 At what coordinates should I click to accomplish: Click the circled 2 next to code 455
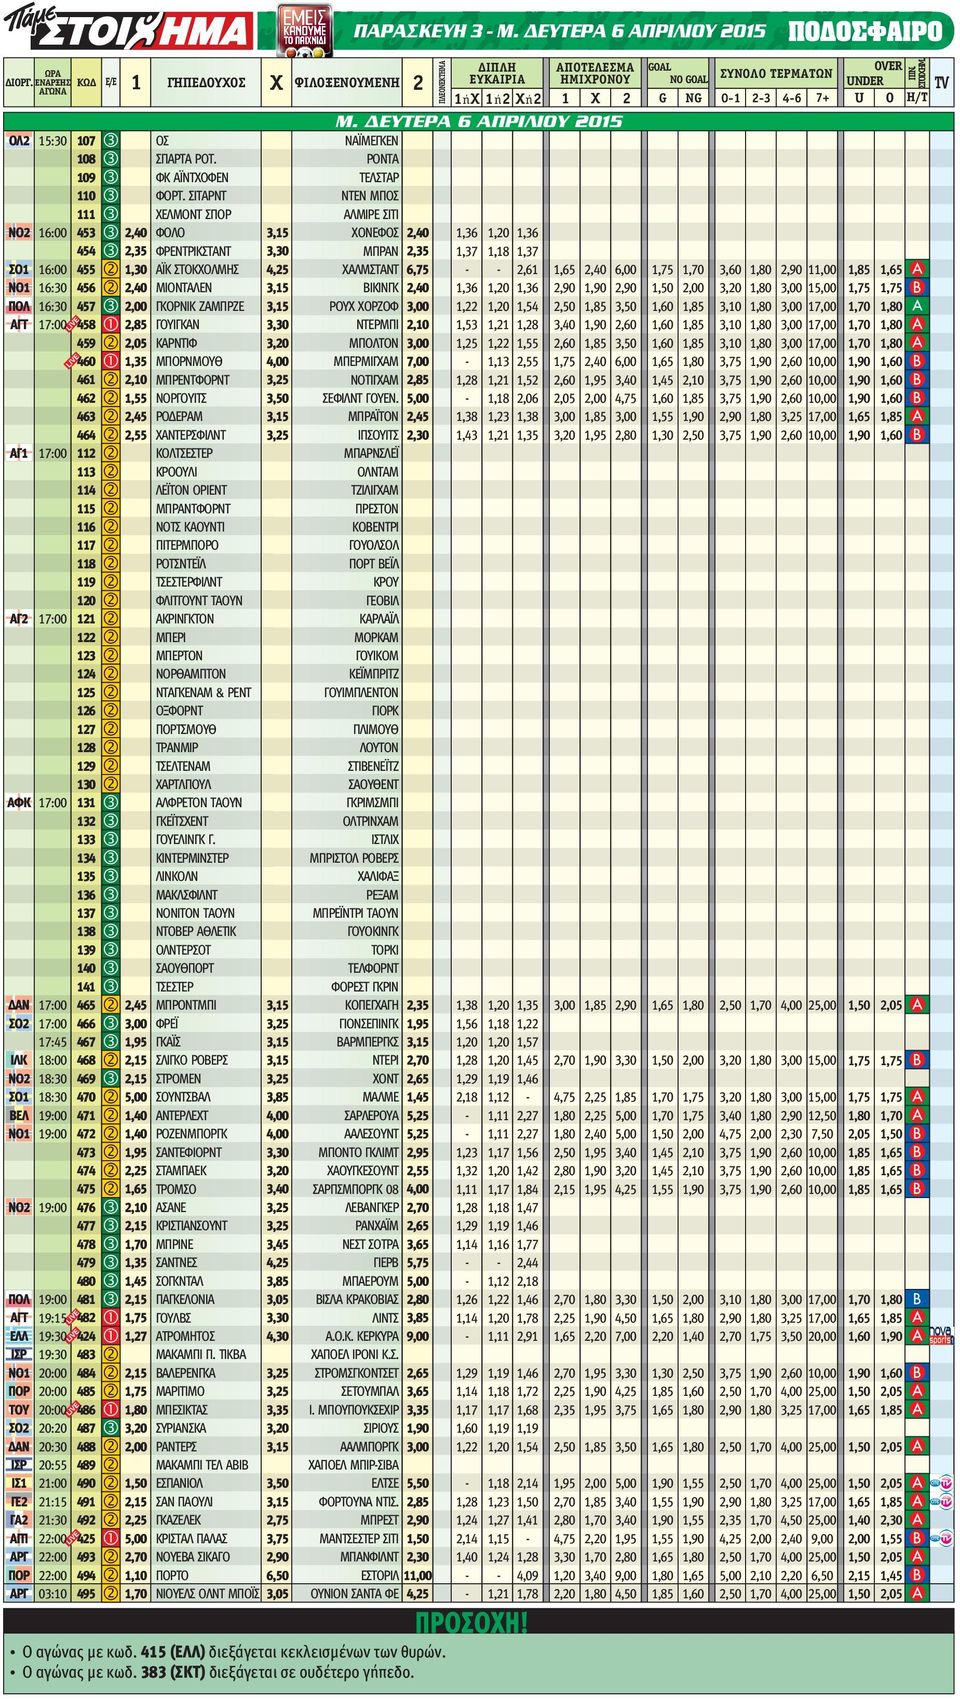point(110,269)
